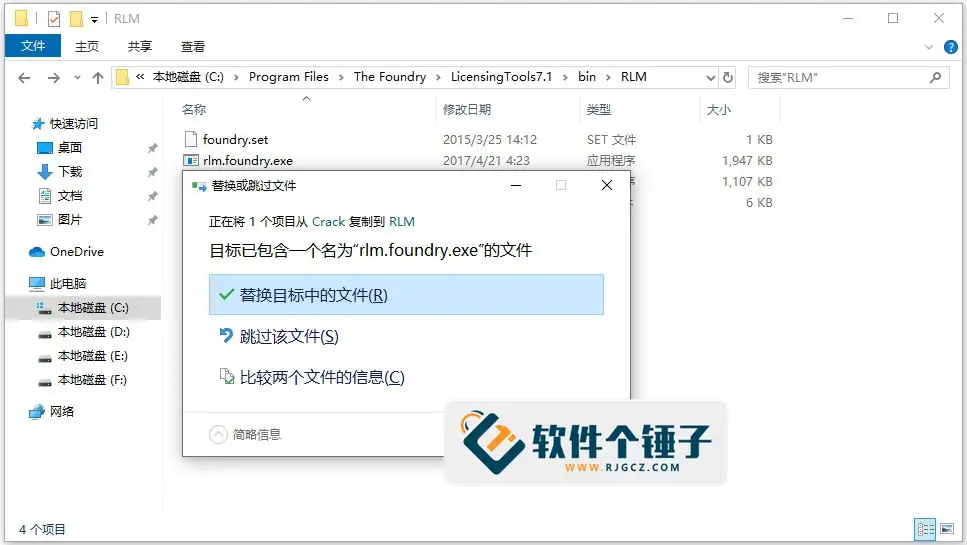Choose 替换目标中的文件(R) option
The height and width of the screenshot is (545, 967).
tap(406, 295)
